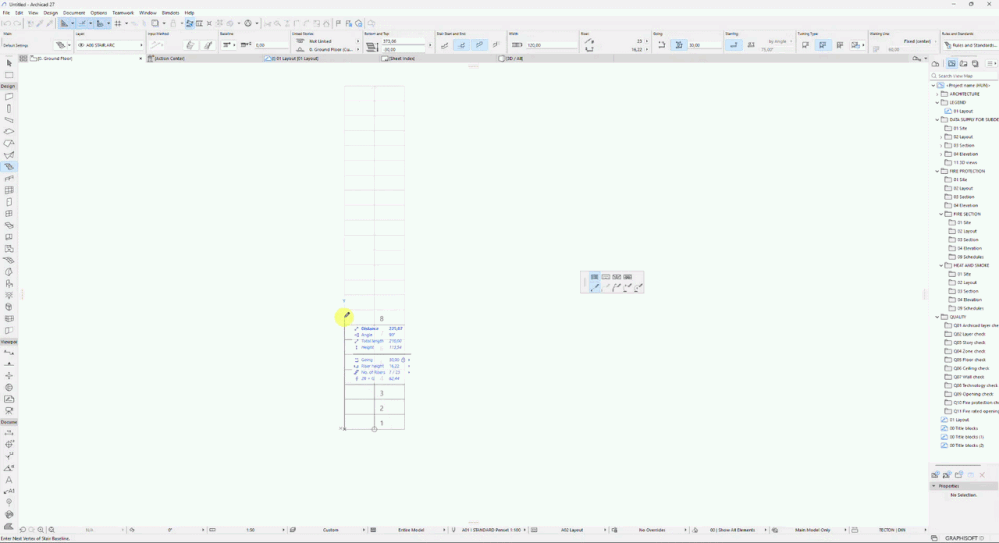The height and width of the screenshot is (543, 999).
Task: Click the delete X icon in the Navigator bottom bar
Action: pyautogui.click(x=982, y=475)
